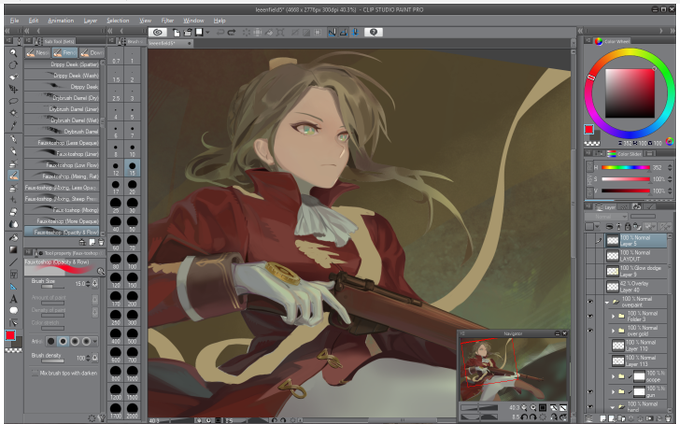Select the Balloon tool
Viewport: 680px width, 424px height.
click(13, 310)
